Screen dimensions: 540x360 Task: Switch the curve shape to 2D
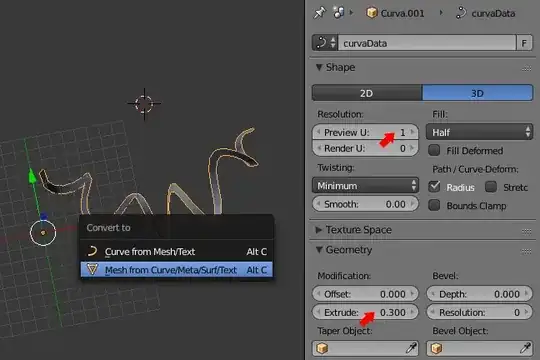(367, 93)
